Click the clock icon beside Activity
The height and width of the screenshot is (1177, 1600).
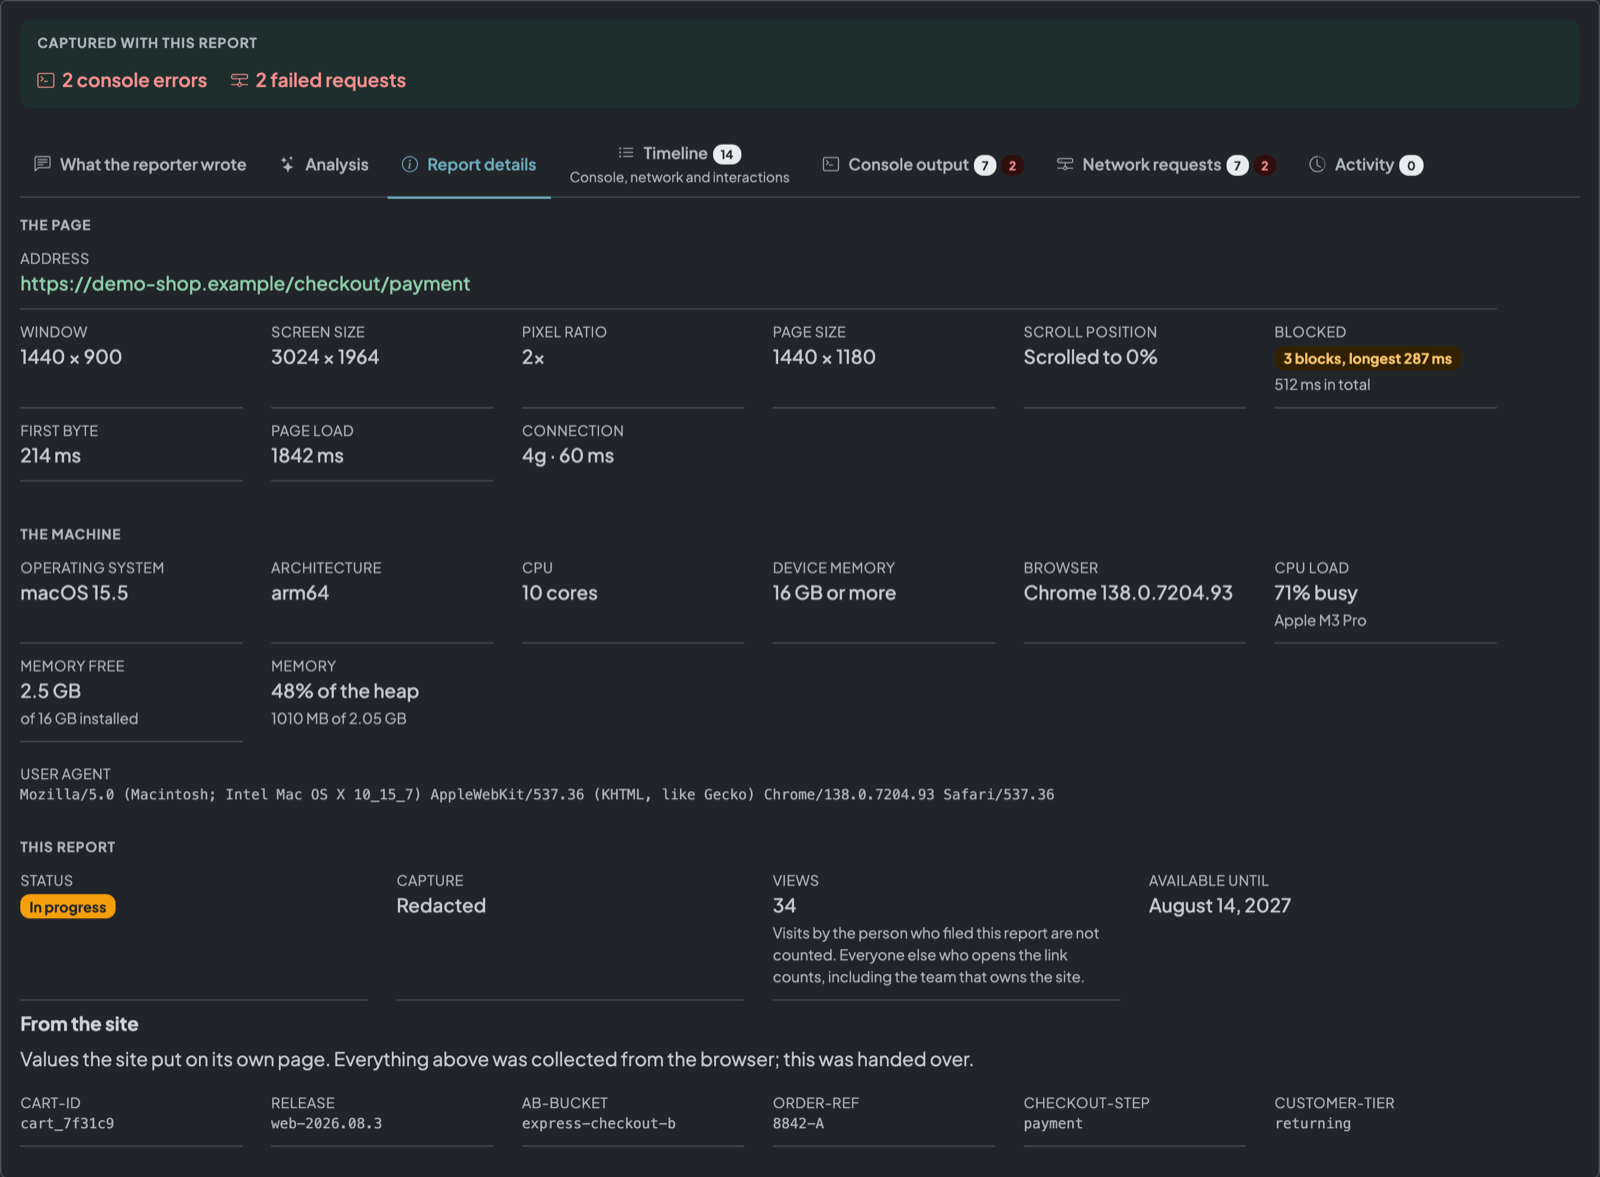1317,164
